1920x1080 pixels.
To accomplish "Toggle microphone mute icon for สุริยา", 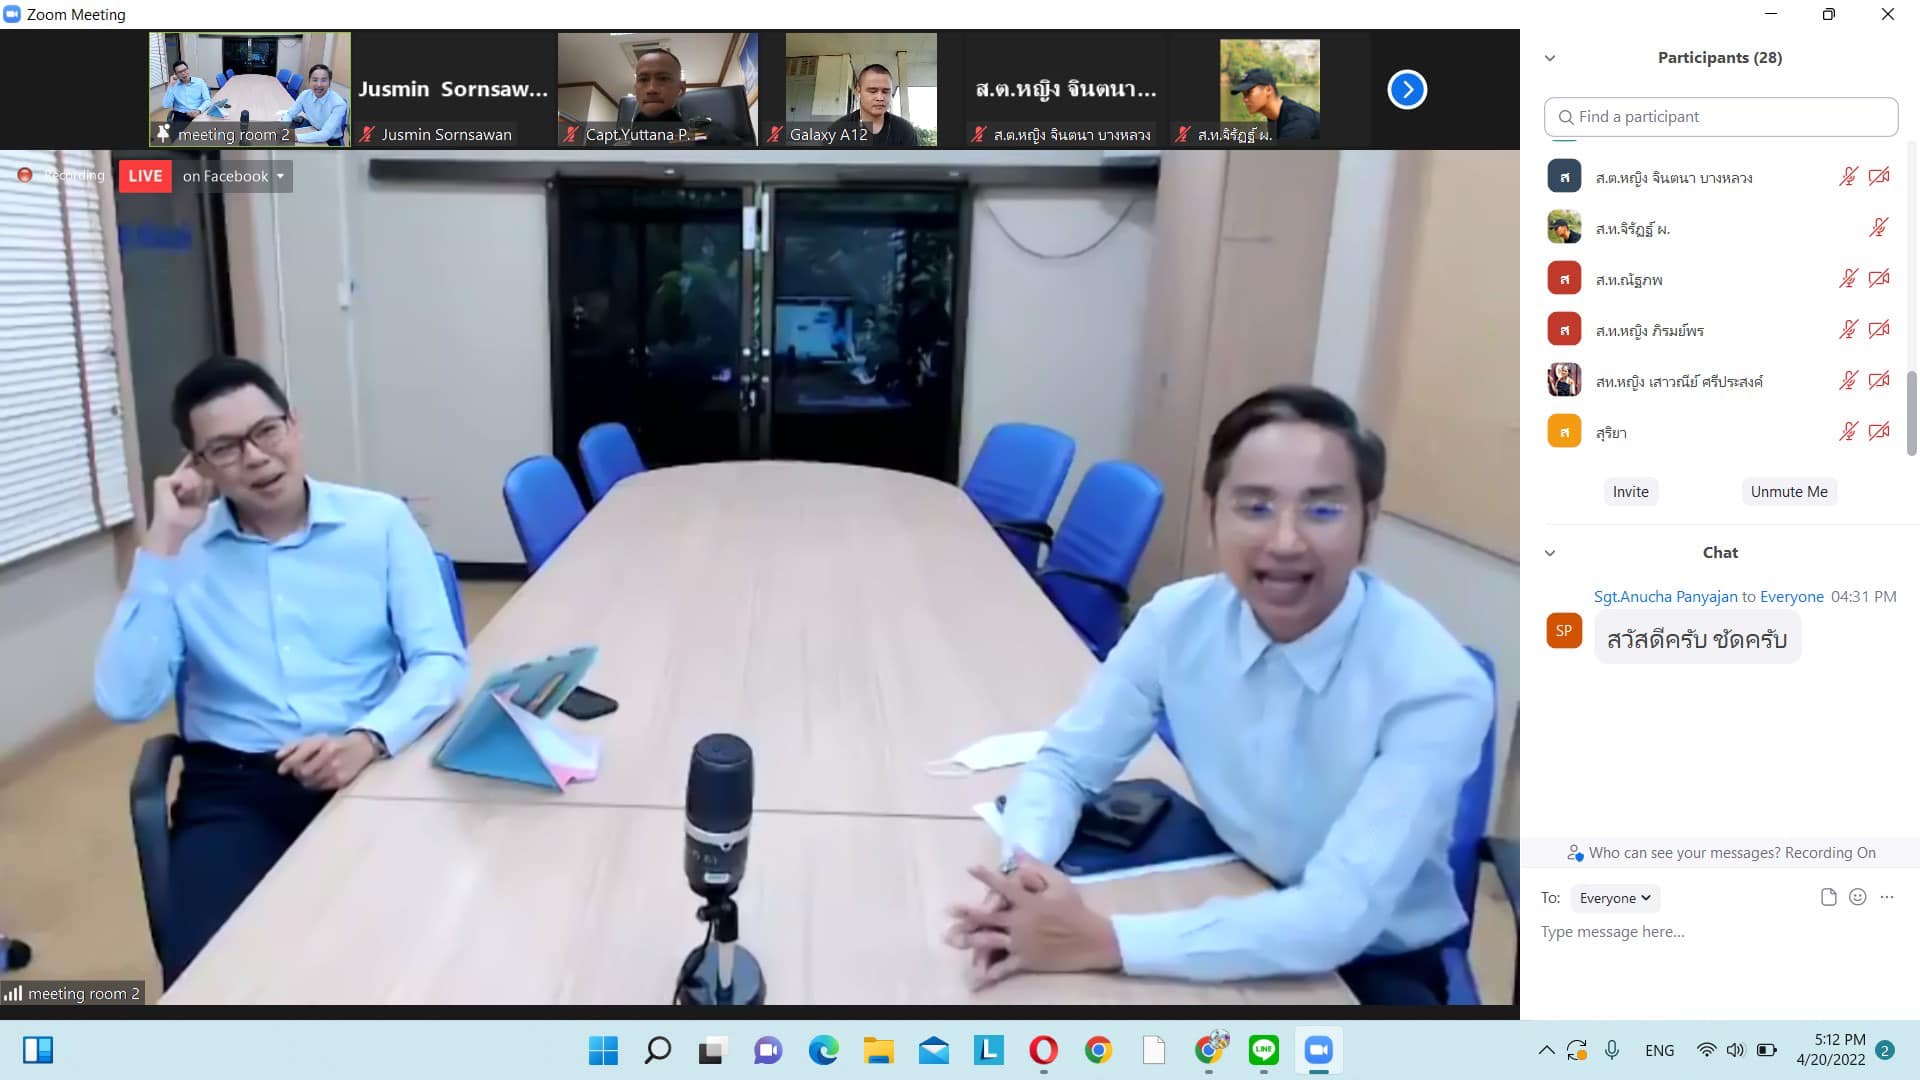I will (1848, 432).
